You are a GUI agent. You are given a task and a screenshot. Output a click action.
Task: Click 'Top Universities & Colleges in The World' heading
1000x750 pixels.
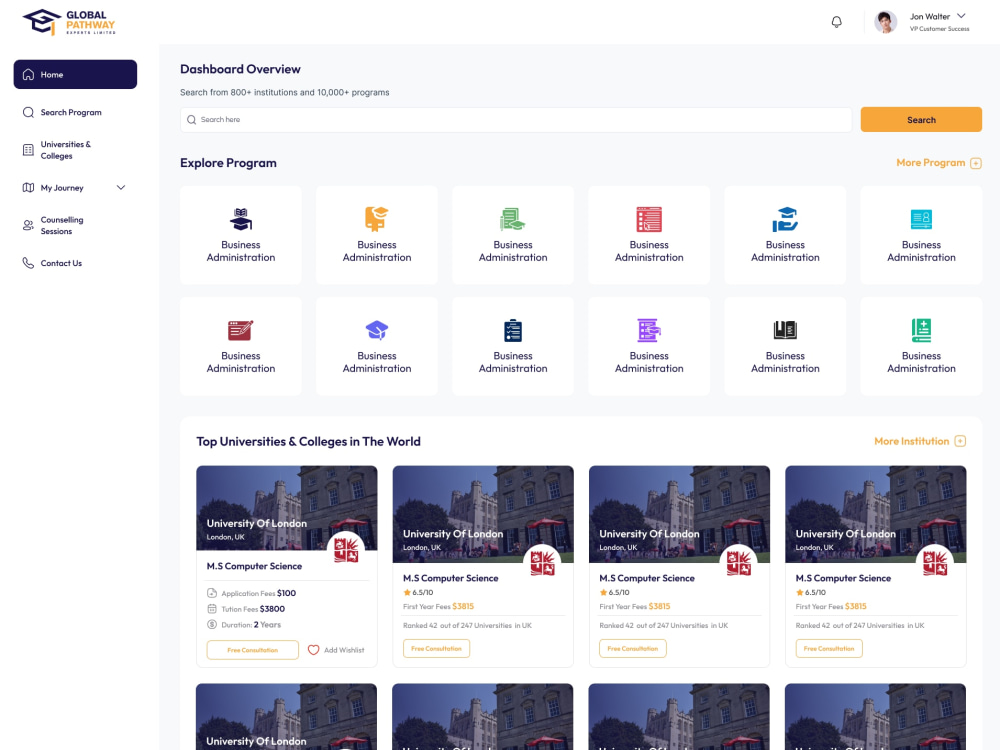tap(308, 441)
